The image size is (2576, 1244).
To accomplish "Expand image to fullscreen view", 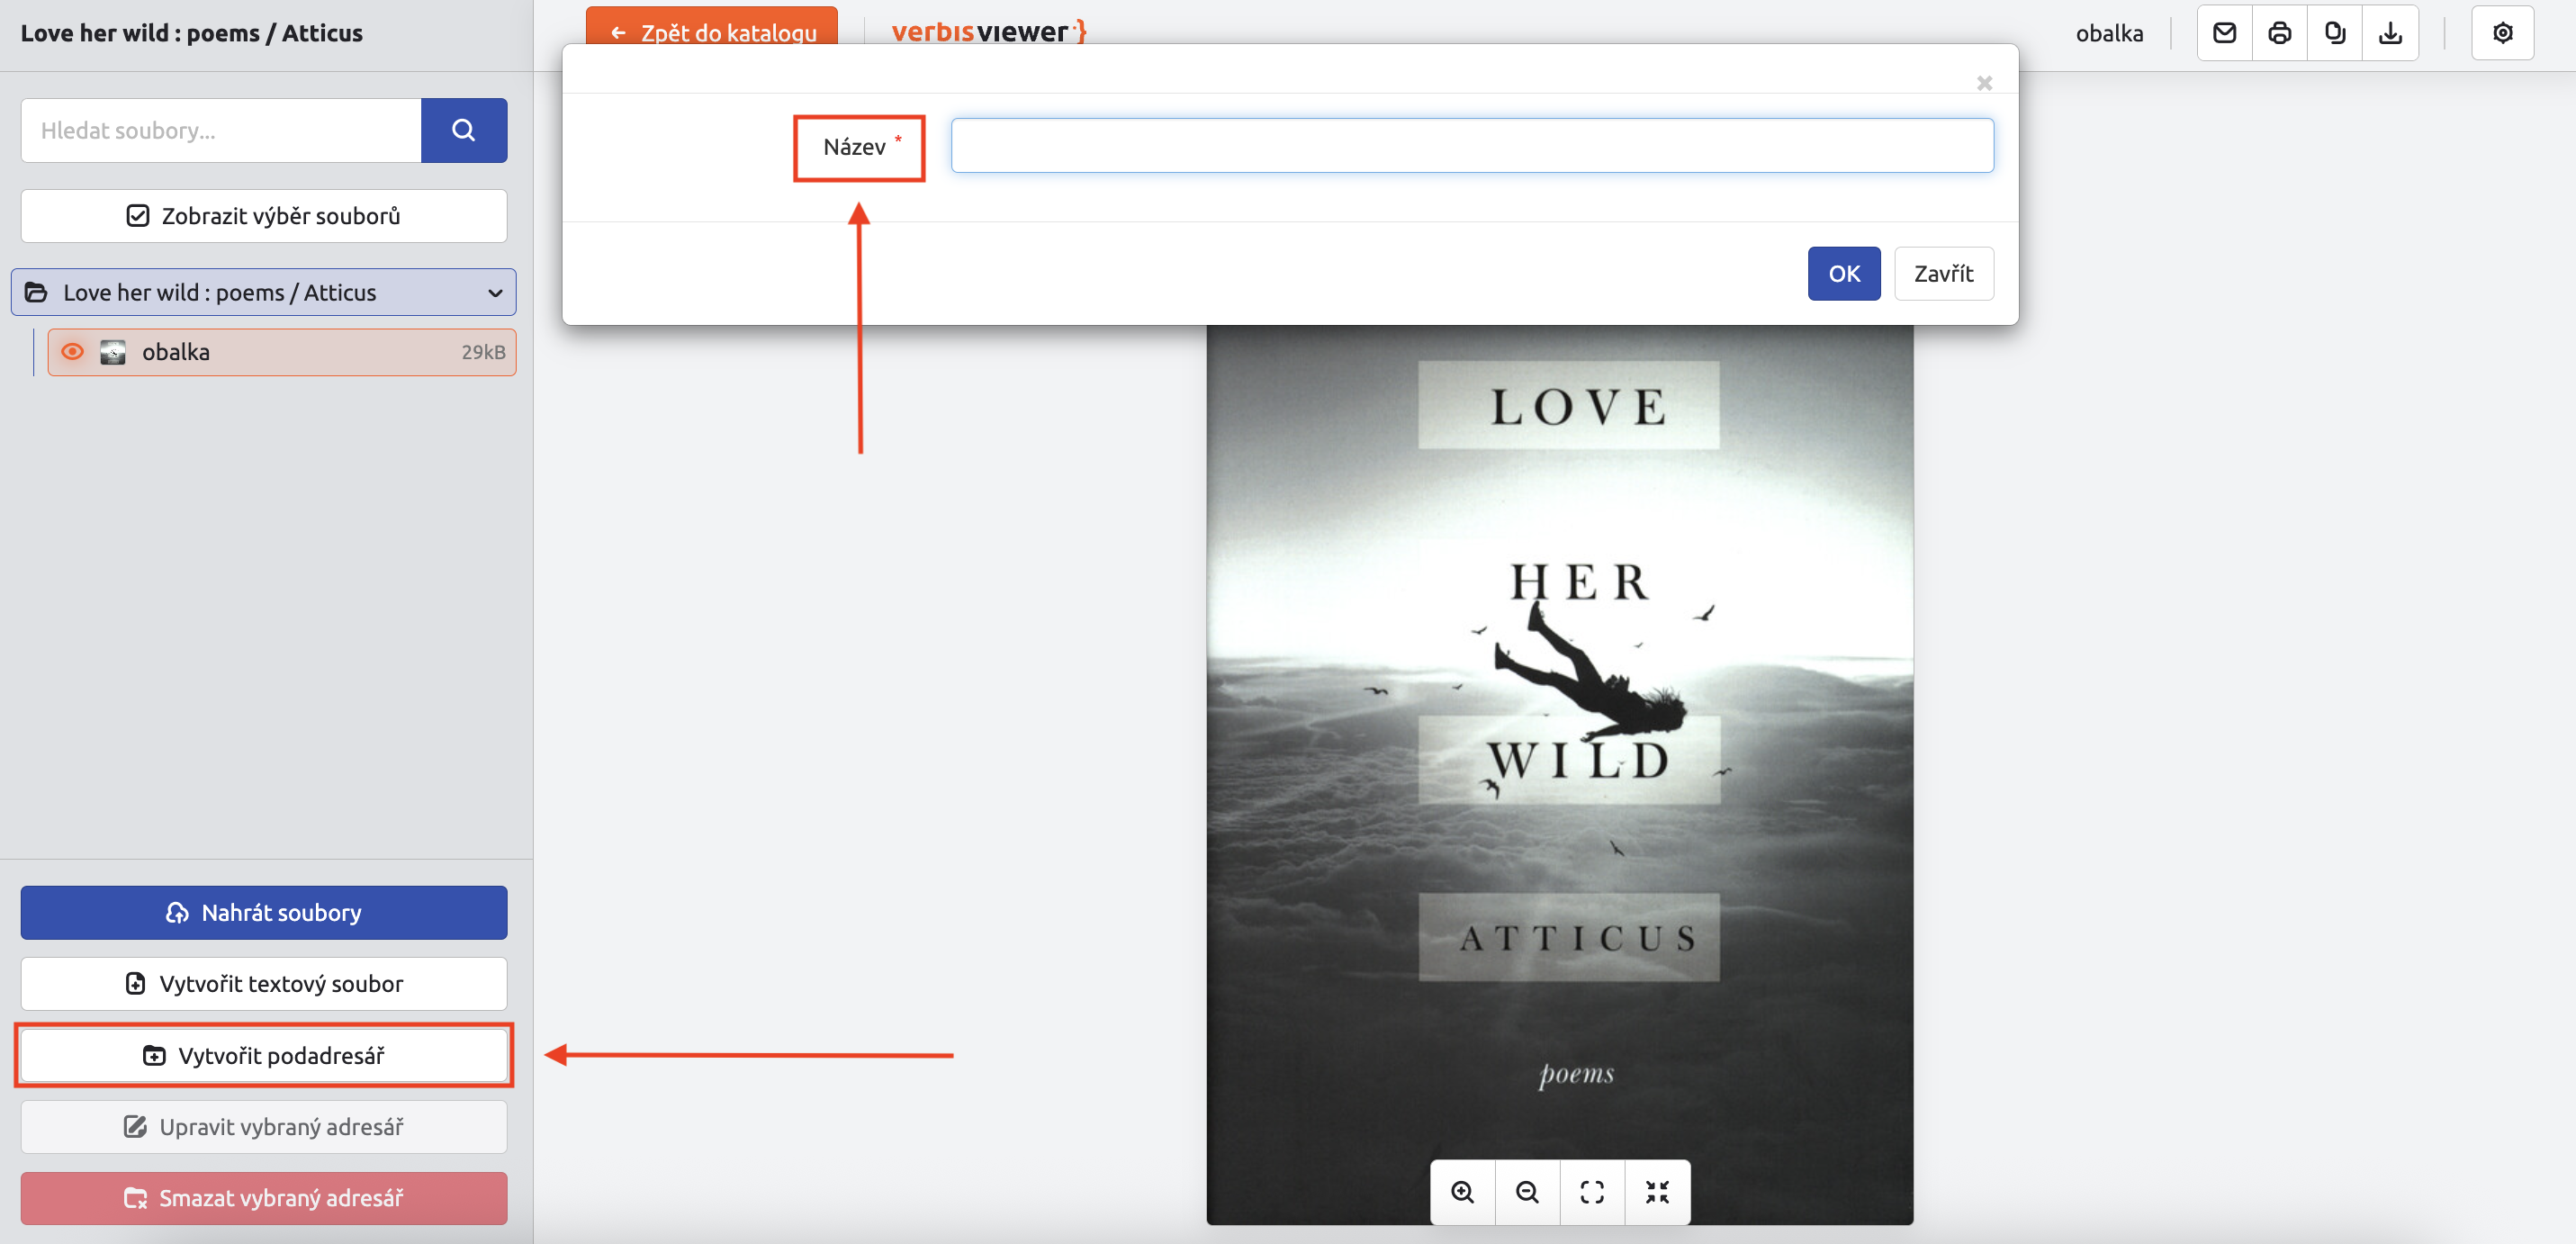I will coord(1592,1192).
